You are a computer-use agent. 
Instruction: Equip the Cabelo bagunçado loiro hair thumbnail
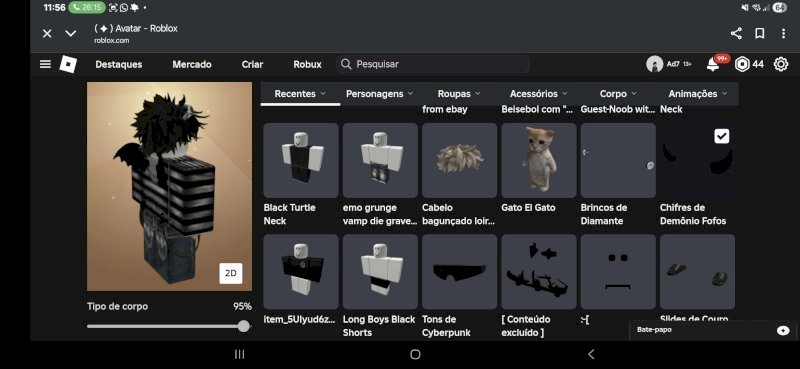pyautogui.click(x=460, y=160)
